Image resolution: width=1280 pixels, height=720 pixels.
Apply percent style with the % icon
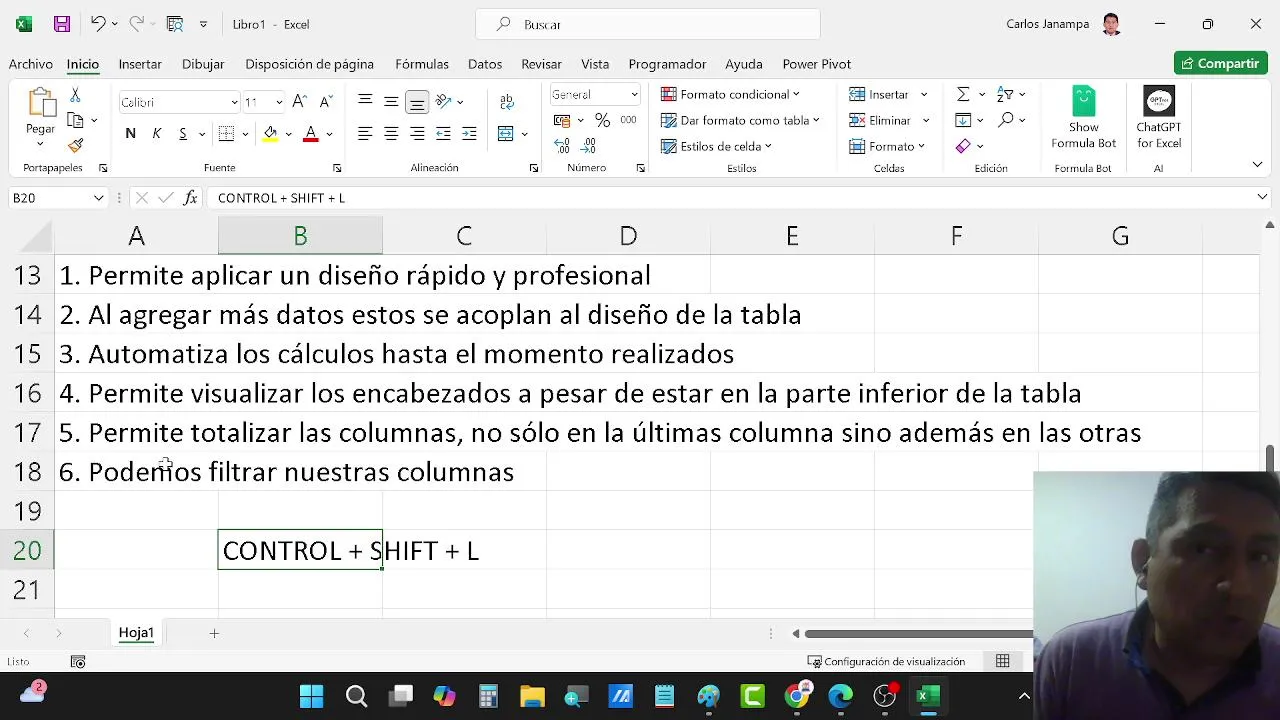click(602, 120)
